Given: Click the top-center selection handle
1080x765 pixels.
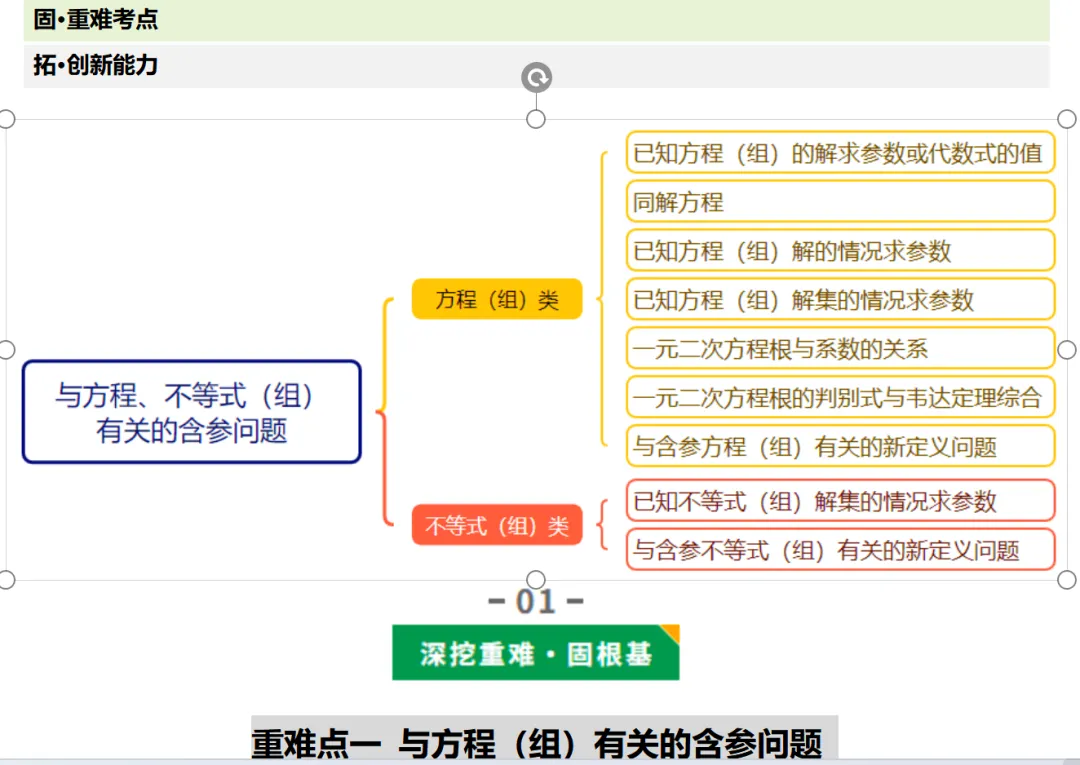Looking at the screenshot, I should click(536, 118).
